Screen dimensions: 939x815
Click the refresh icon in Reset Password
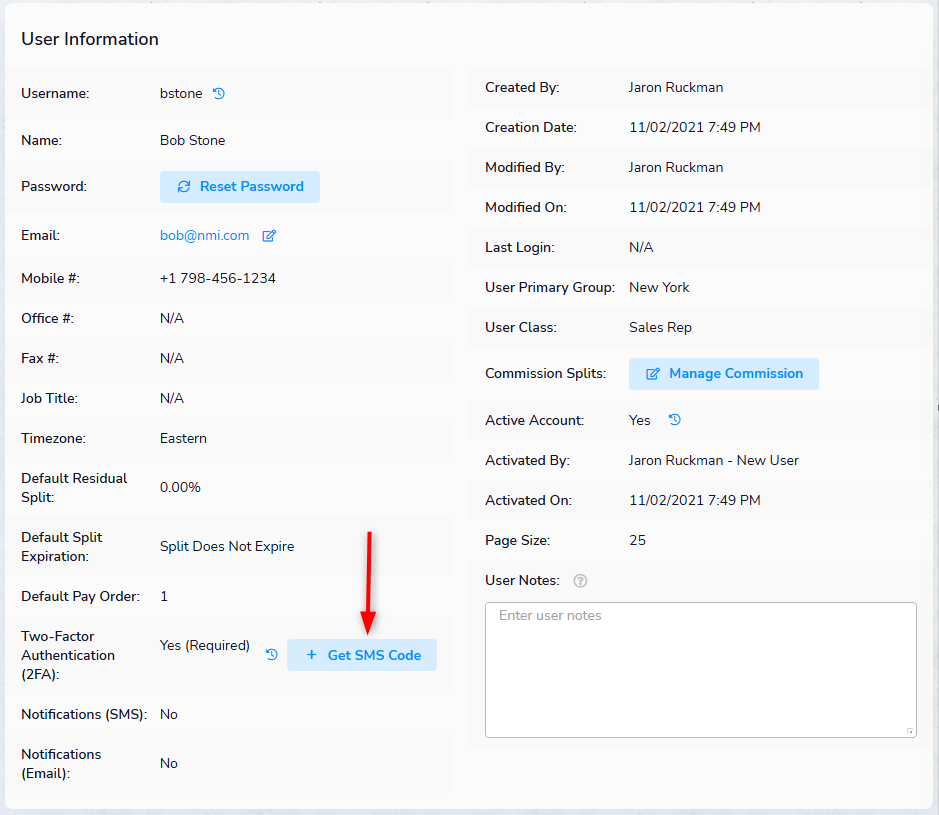click(x=184, y=187)
